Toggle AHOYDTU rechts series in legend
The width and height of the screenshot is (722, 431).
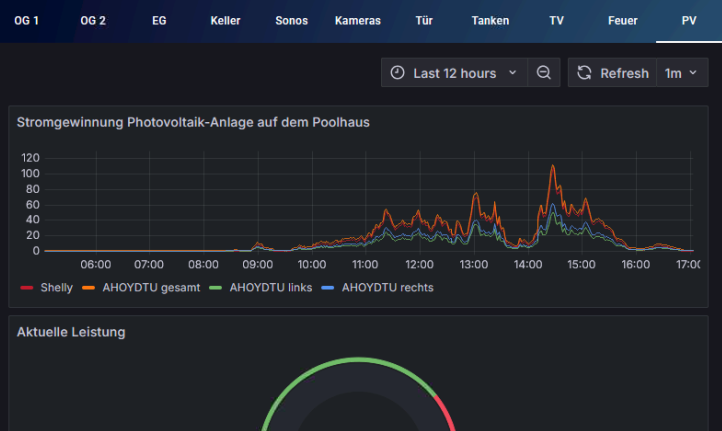coord(387,288)
